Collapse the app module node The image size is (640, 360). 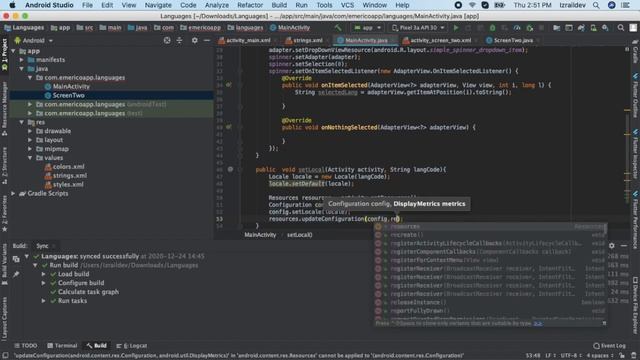coord(14,51)
